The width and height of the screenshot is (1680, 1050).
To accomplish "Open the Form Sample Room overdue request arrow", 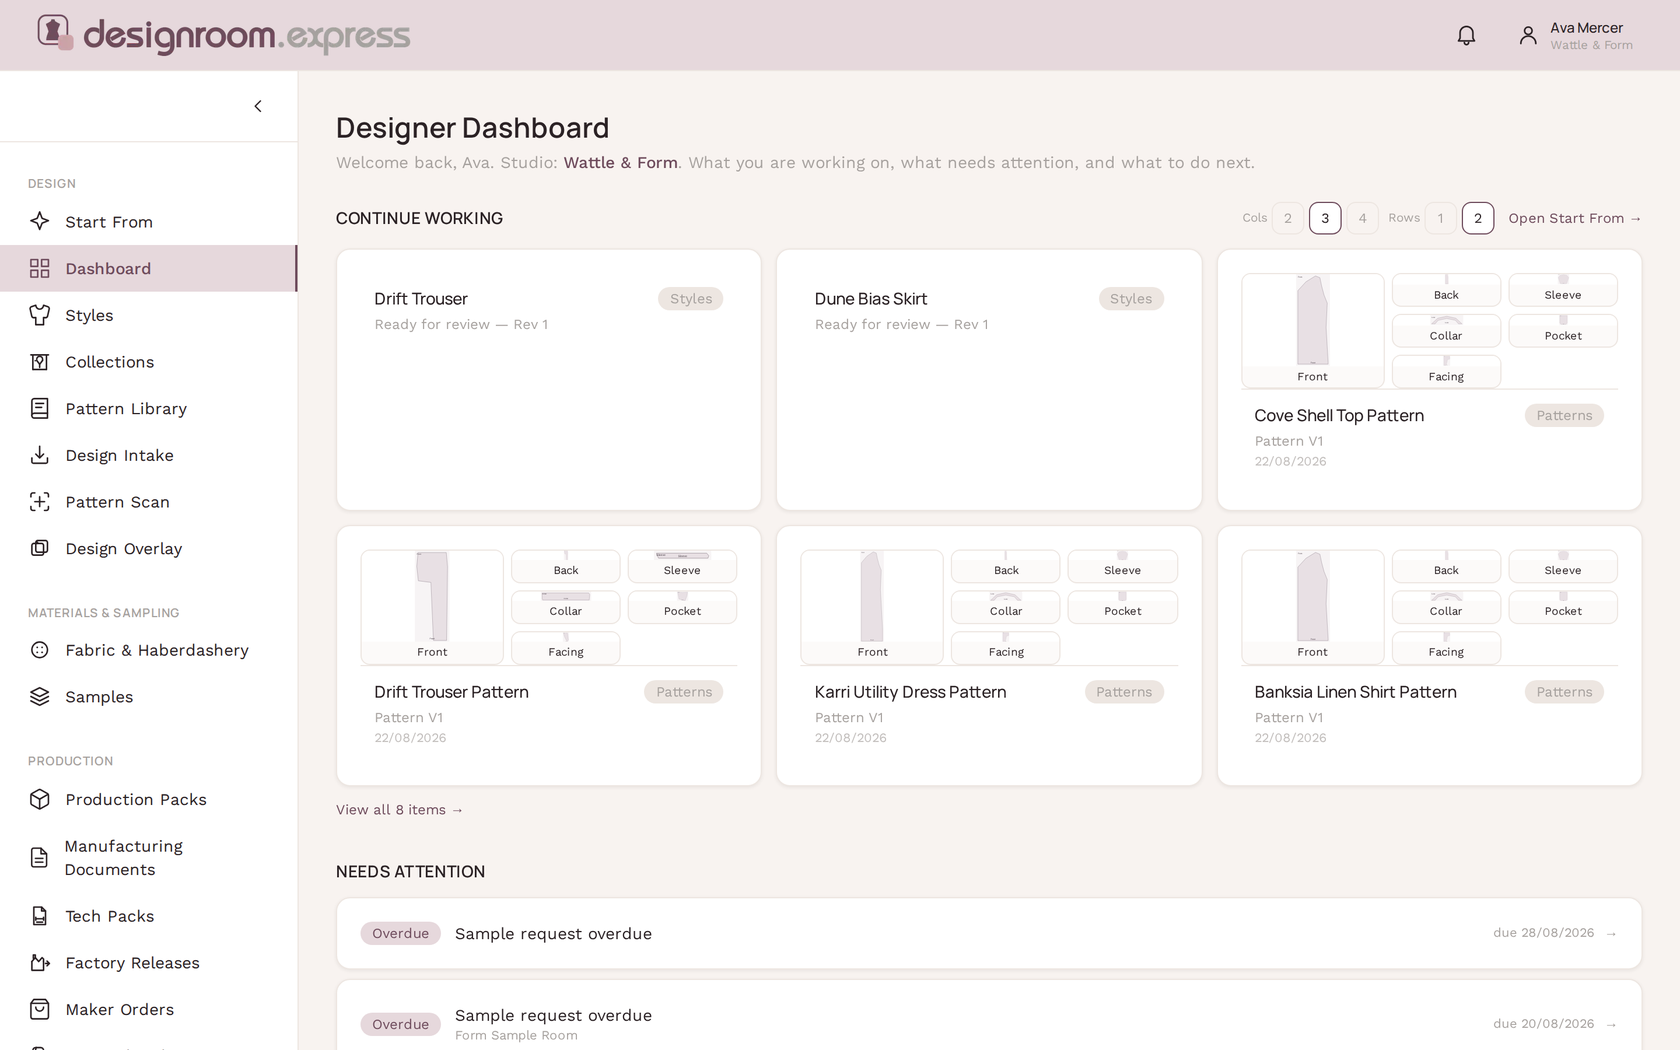I will pos(1611,1024).
